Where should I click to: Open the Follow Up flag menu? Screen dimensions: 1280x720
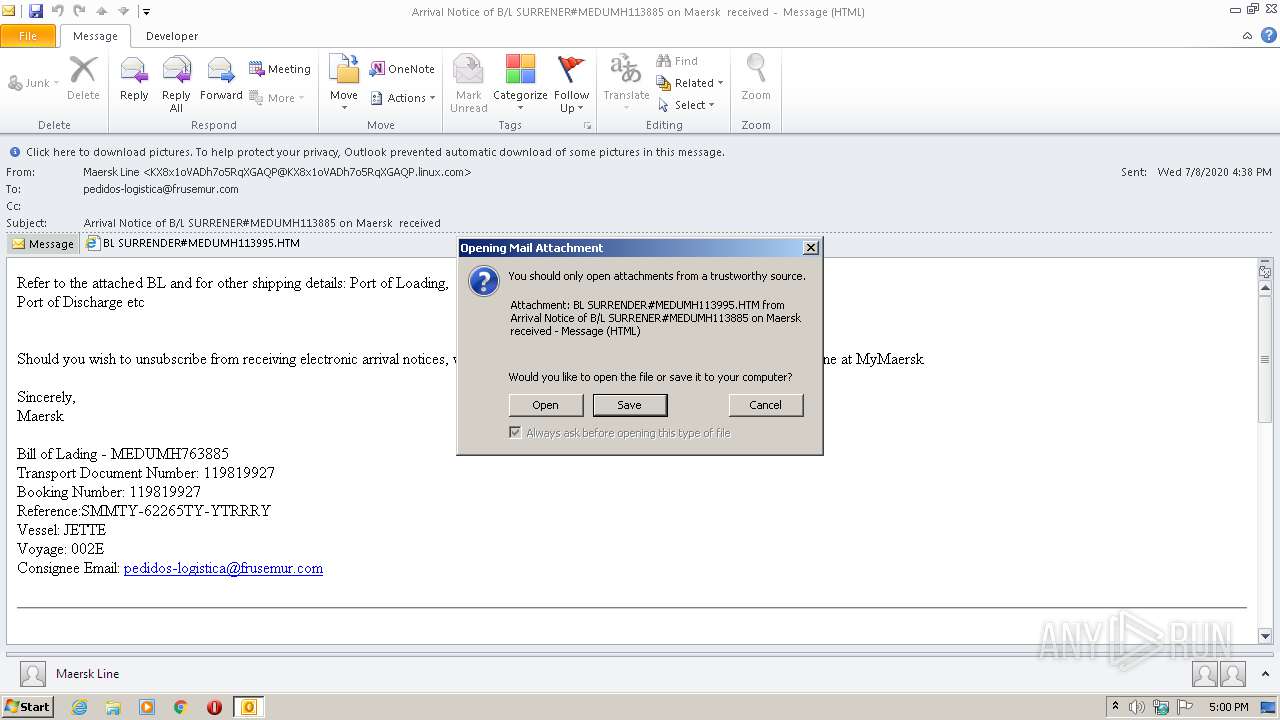pos(571,83)
